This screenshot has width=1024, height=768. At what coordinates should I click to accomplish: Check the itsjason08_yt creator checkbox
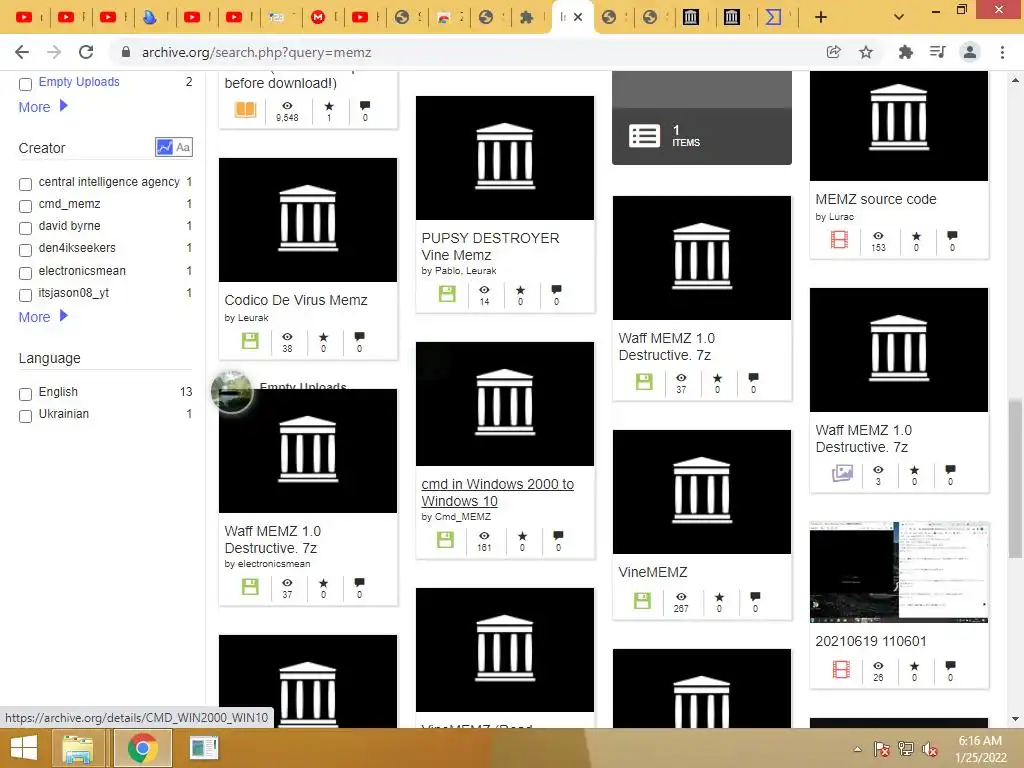[x=25, y=295]
